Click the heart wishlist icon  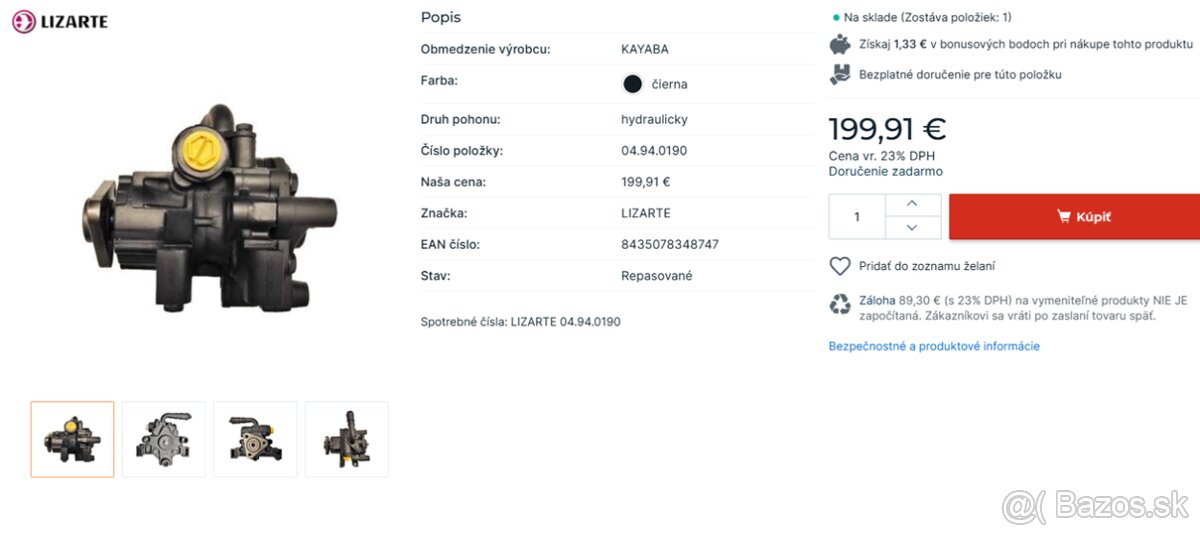click(840, 266)
